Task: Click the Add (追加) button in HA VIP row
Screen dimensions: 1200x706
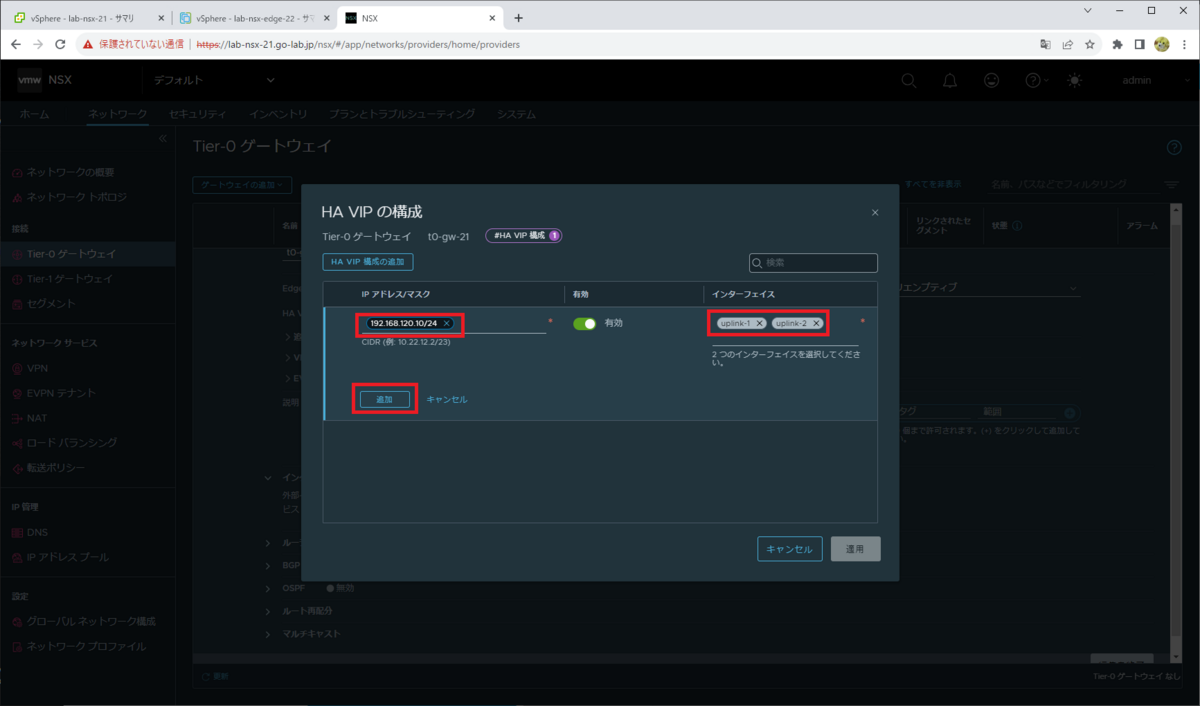Action: (385, 399)
